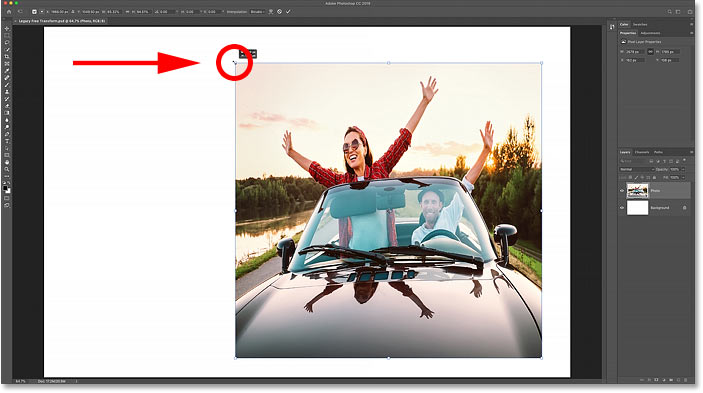Select the Eyedropper tool
The height and width of the screenshot is (393, 703).
[x=7, y=71]
